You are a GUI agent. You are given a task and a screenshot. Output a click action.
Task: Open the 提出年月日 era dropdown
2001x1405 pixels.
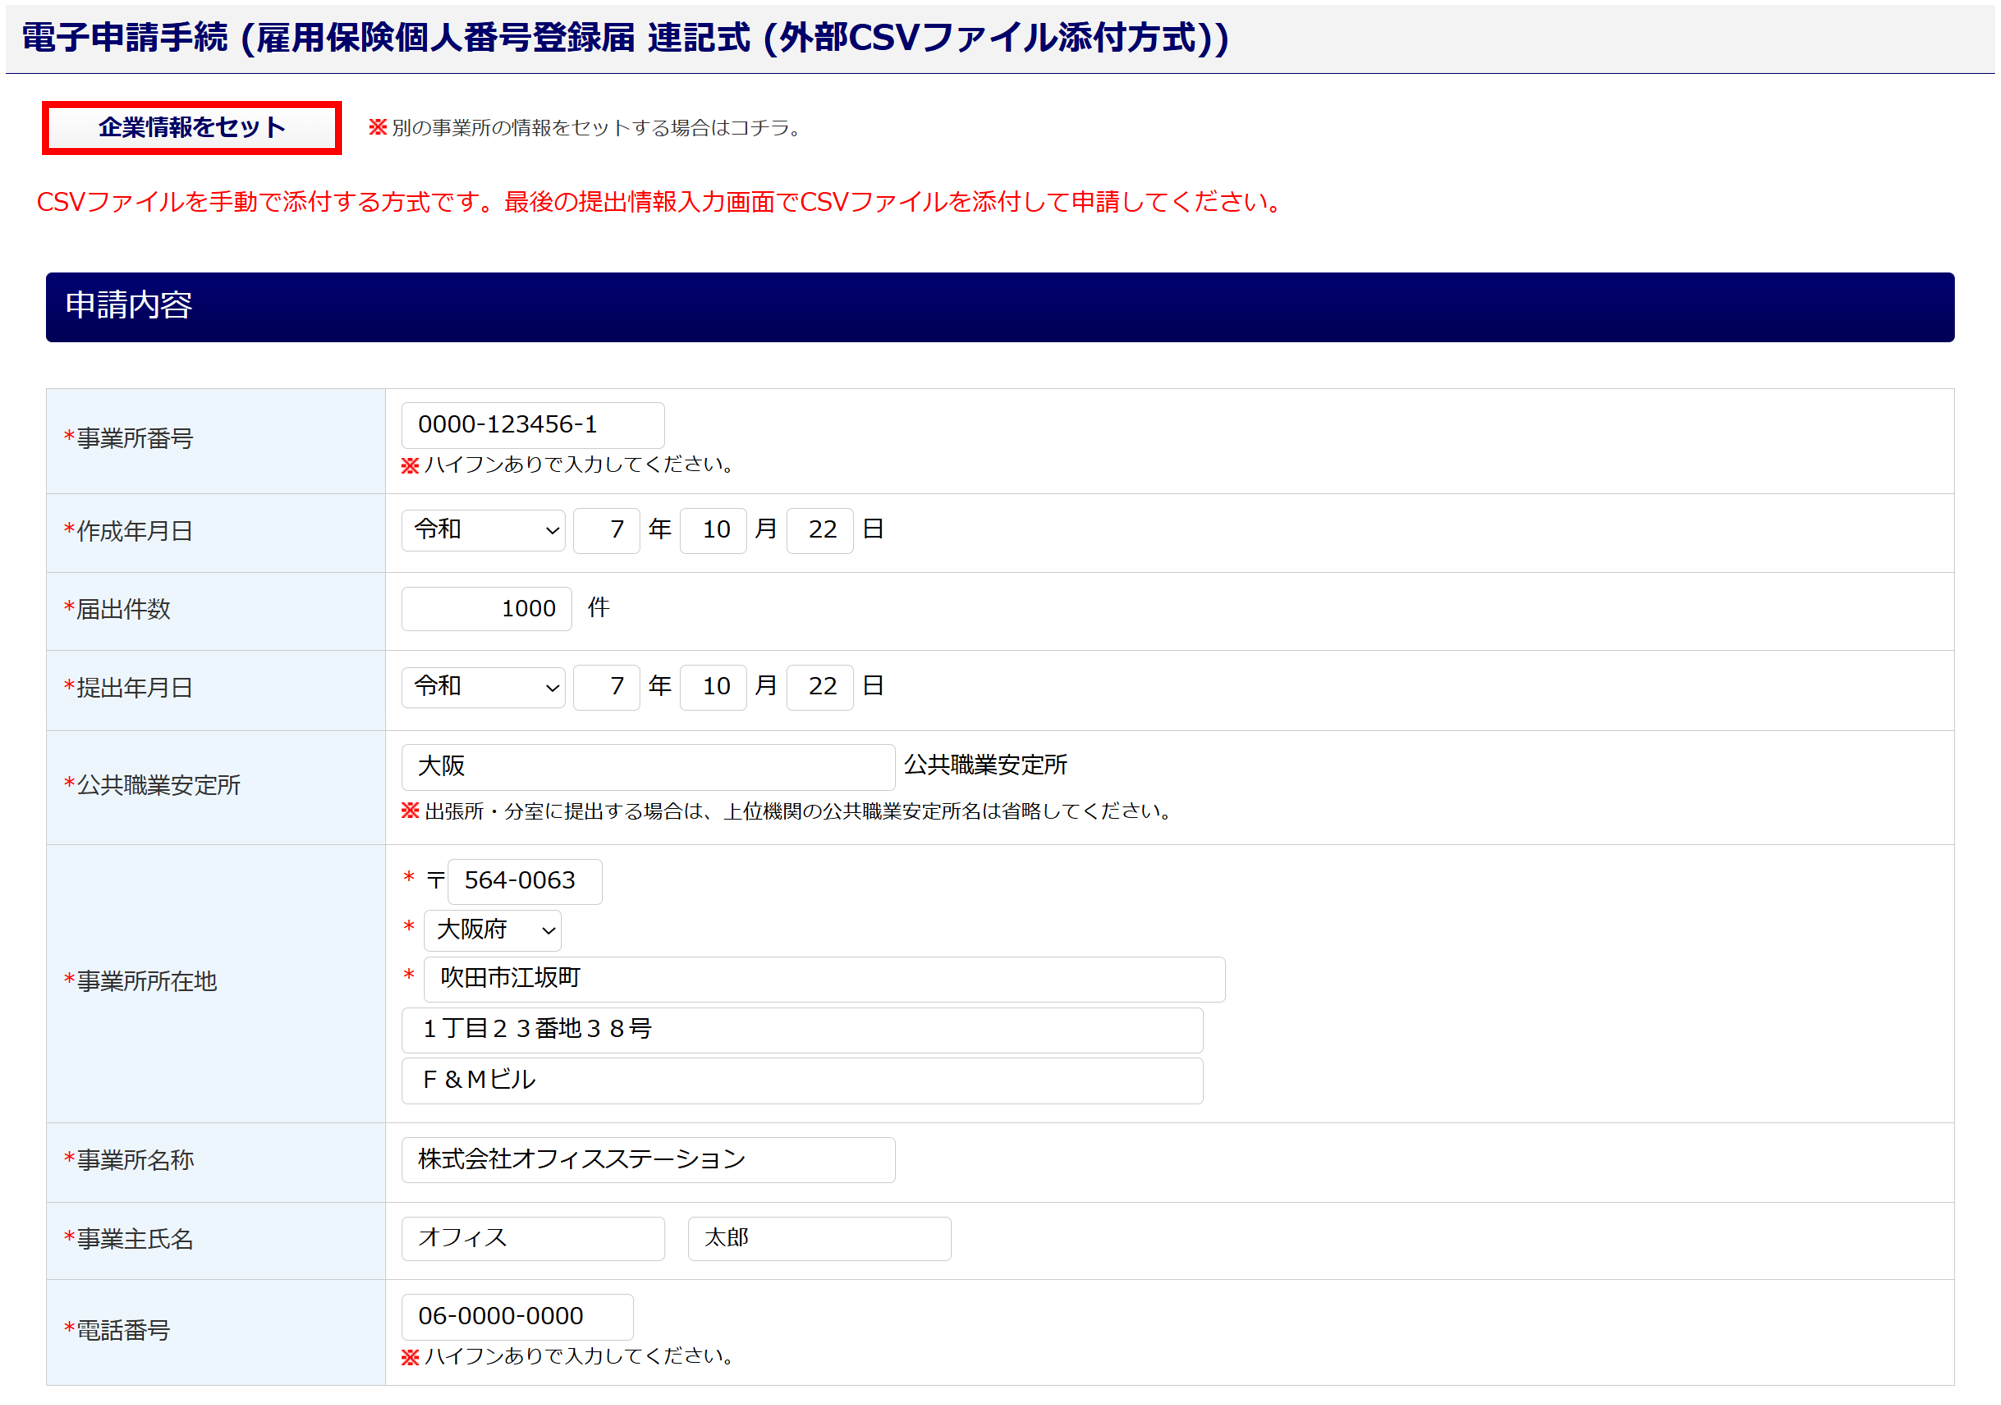tap(483, 687)
